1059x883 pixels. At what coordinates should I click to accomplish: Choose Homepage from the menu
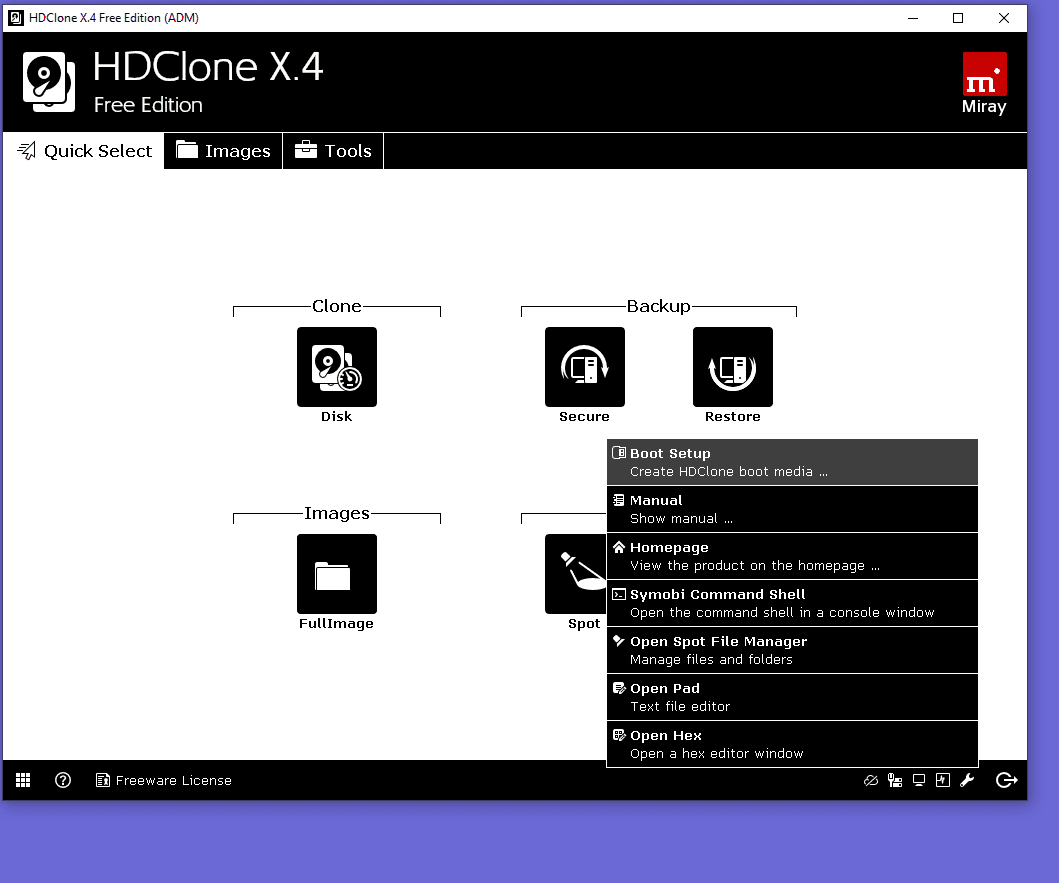[792, 556]
